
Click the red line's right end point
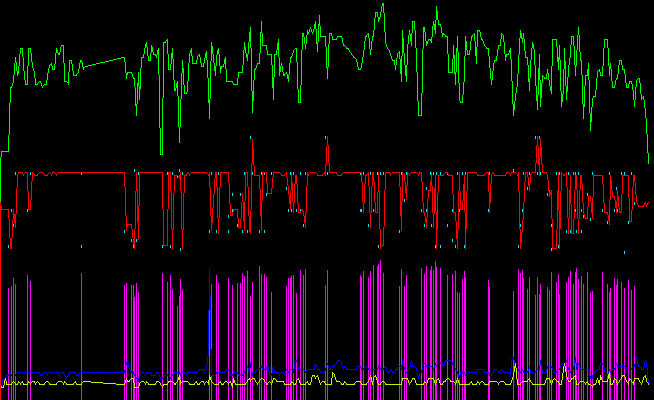[649, 203]
